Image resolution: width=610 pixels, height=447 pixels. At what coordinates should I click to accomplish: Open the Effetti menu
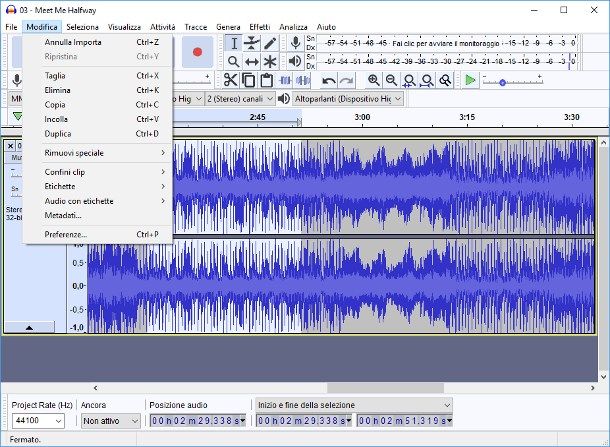[260, 27]
